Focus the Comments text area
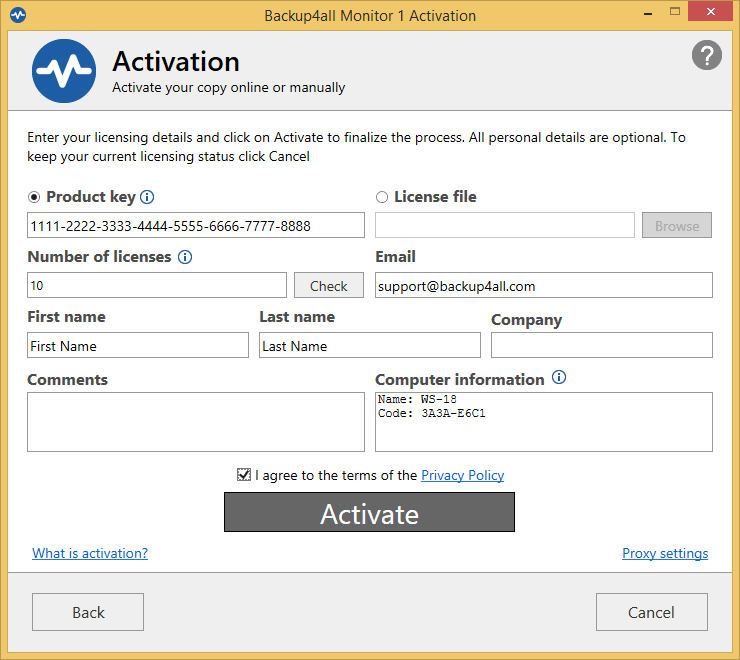The width and height of the screenshot is (740, 660). pos(196,422)
